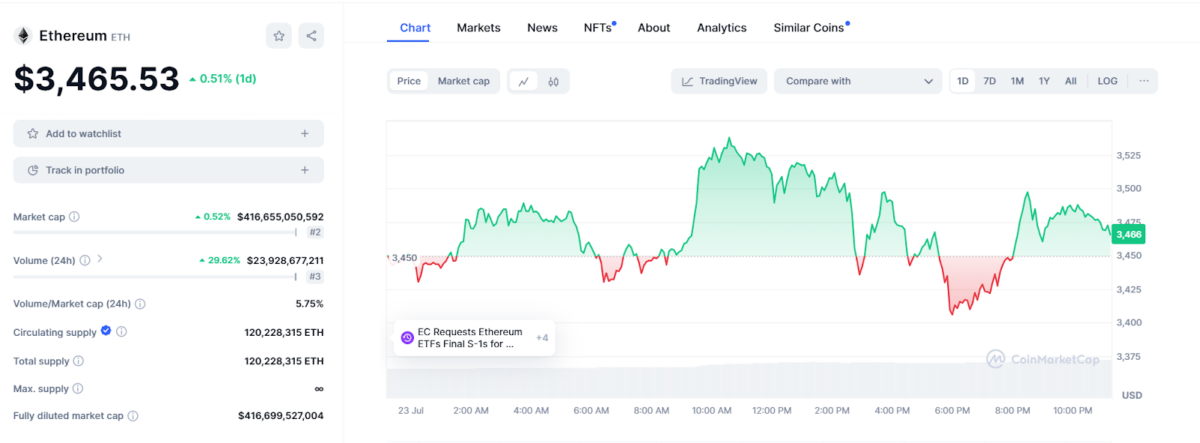Show Volume (24h) info tooltip
Screen dimensions: 1200x443
point(84,260)
